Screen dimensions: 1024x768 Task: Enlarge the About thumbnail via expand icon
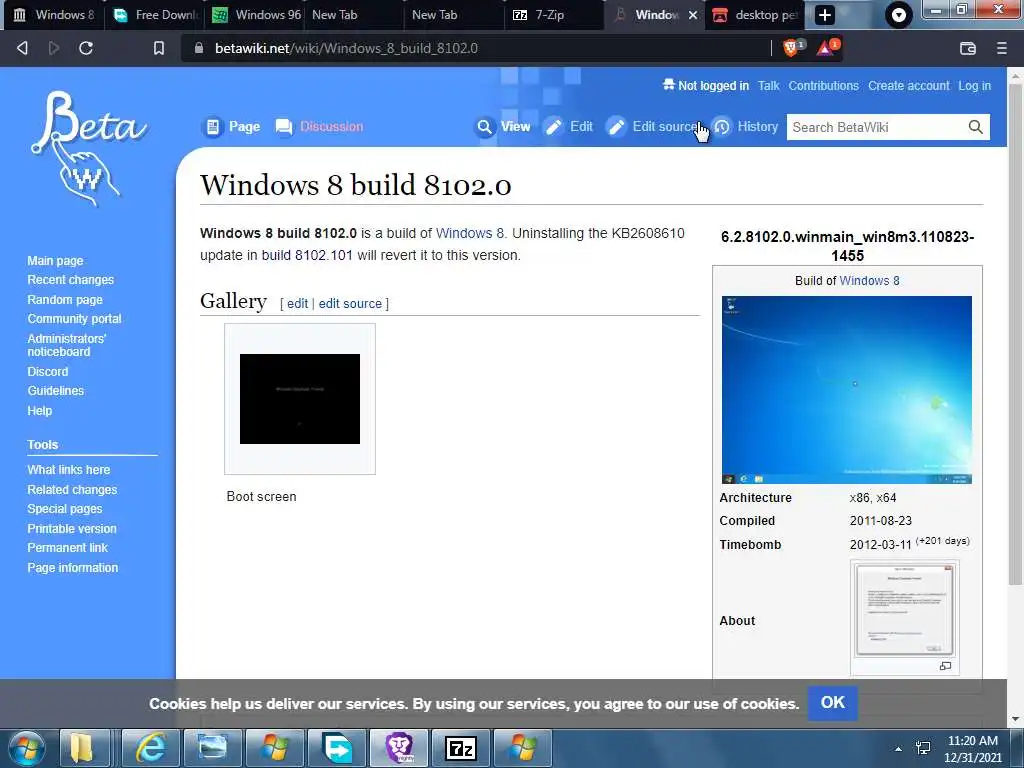[x=945, y=666]
